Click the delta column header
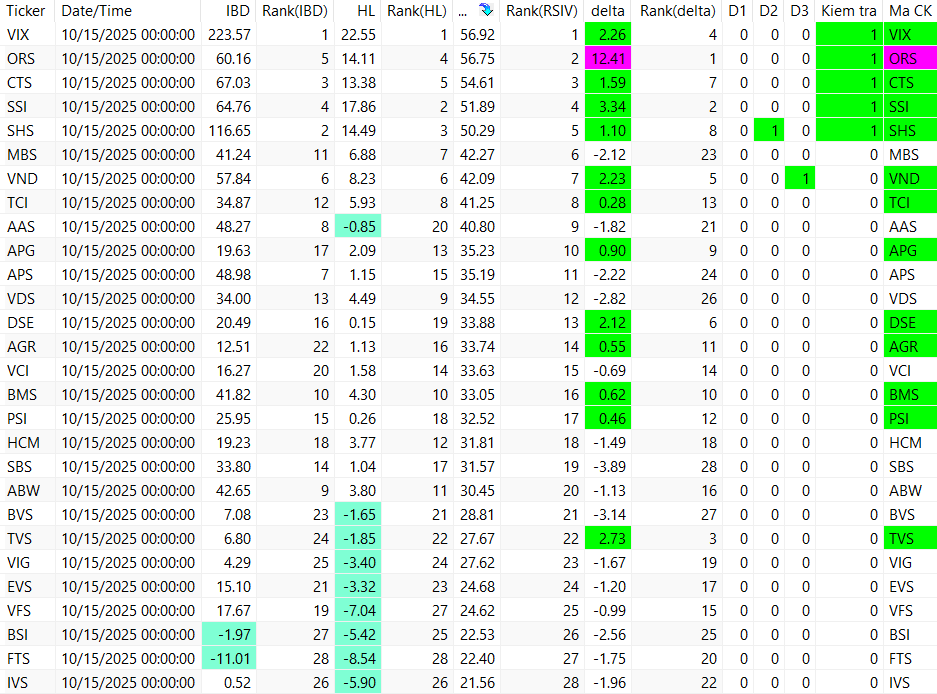This screenshot has width=937, height=694. [x=608, y=11]
